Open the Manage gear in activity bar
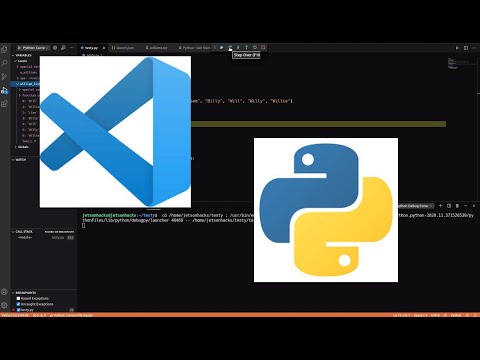Image resolution: width=480 pixels, height=360 pixels. pos(4,305)
